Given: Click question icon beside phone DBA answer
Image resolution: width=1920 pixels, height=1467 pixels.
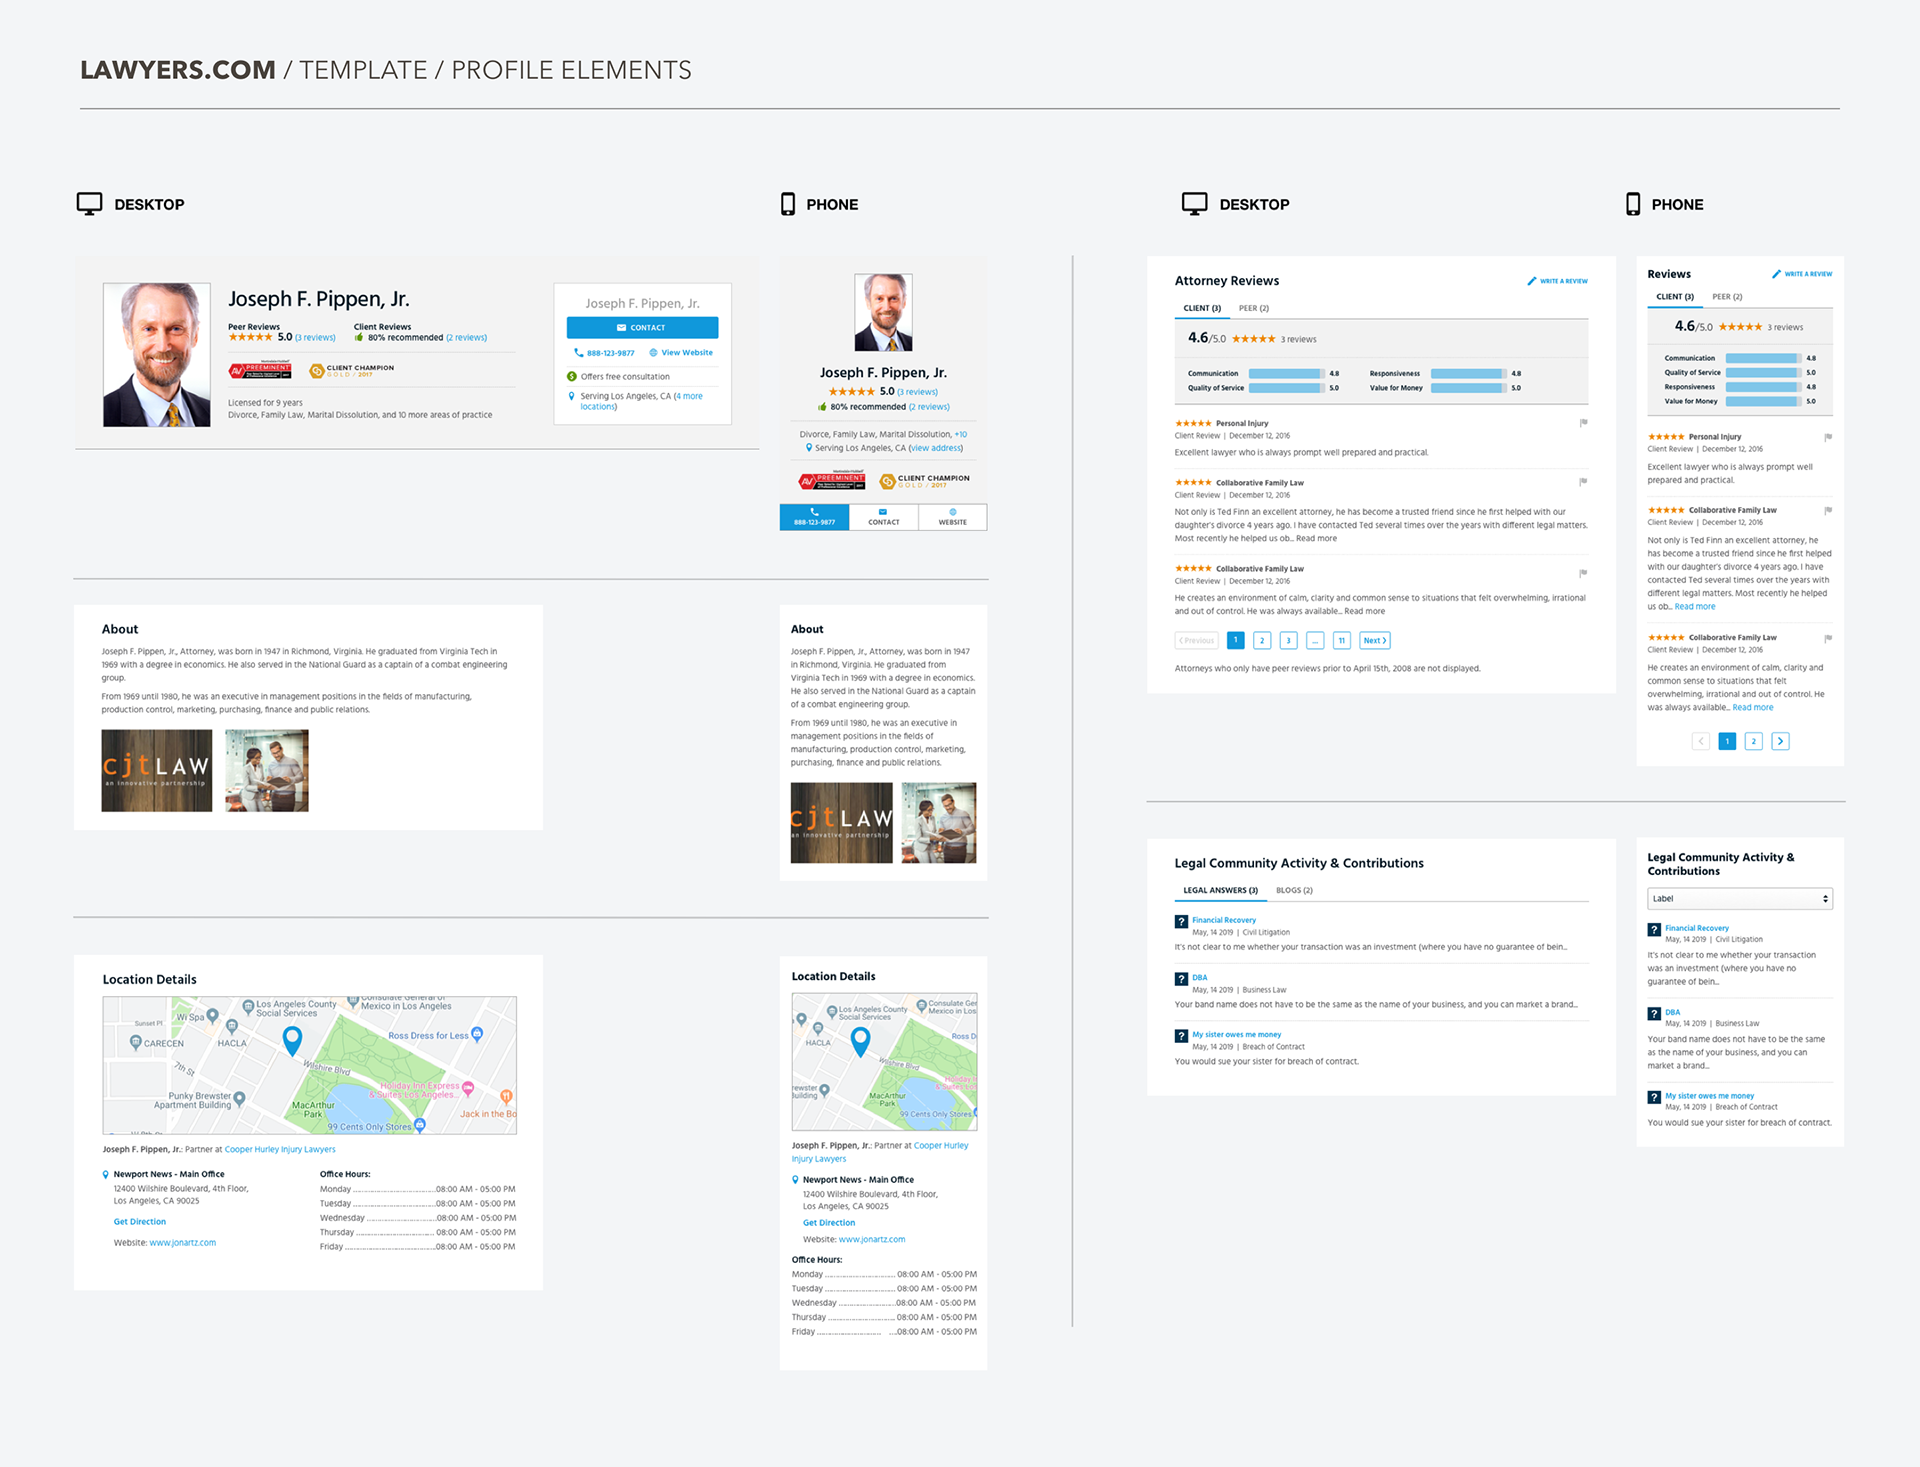Looking at the screenshot, I should pos(1654,1014).
